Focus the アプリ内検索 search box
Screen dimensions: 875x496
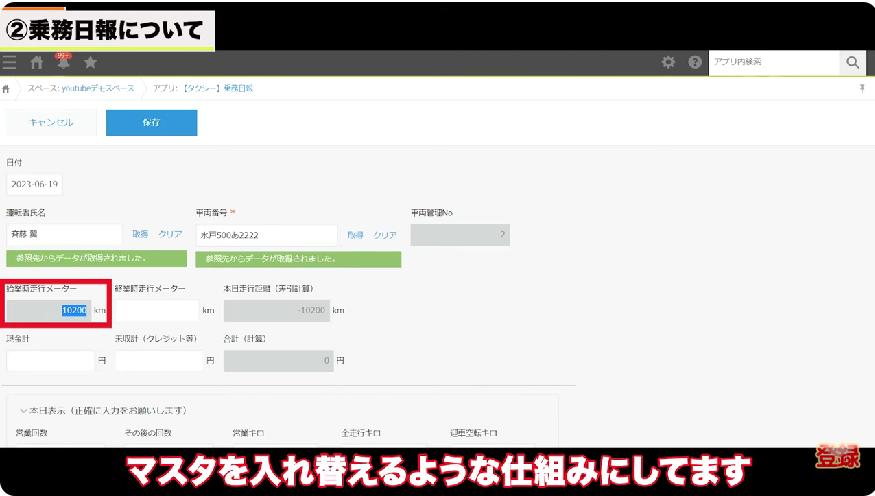774,62
